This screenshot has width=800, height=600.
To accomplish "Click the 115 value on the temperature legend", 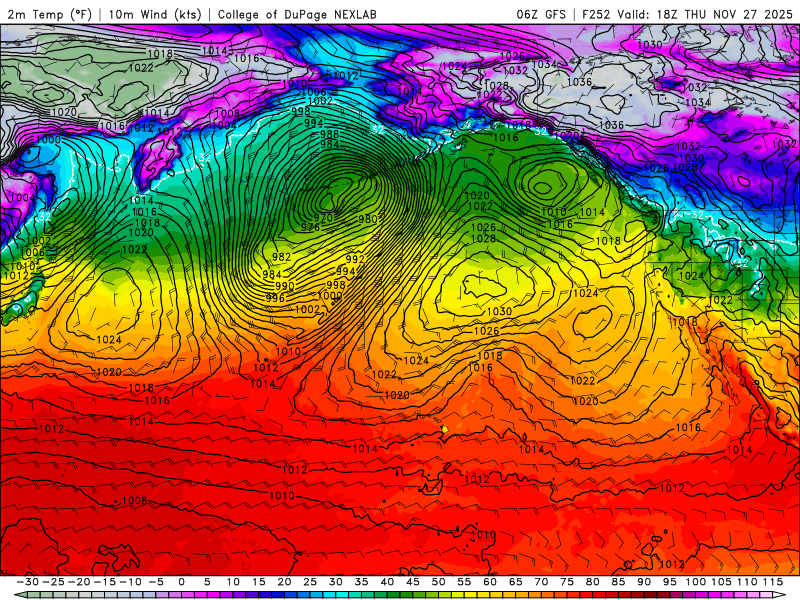I will (772, 582).
